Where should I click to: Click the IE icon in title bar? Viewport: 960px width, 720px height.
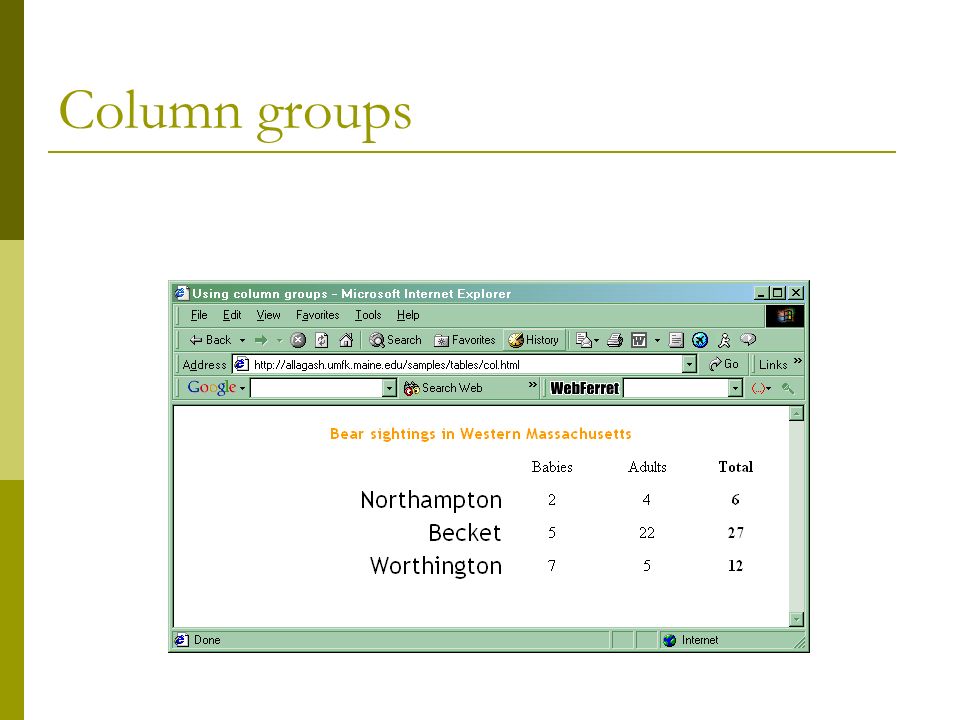coord(181,293)
